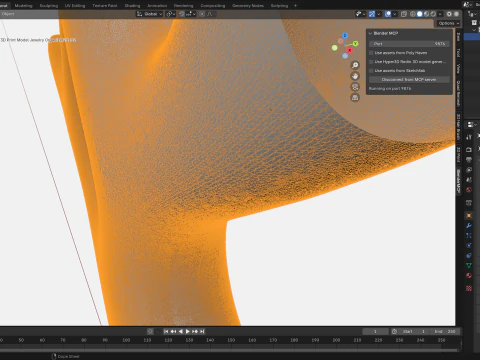Open the gizmo options dropdown arrow
480x360 pixels.
click(379, 14)
